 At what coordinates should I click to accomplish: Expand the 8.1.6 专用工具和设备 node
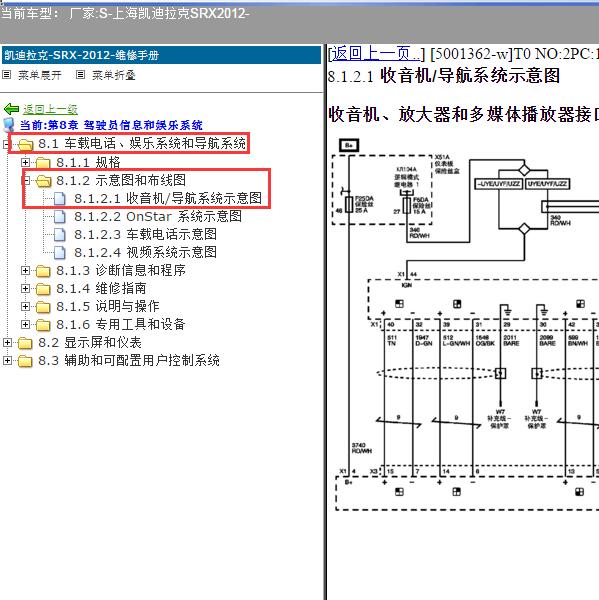[25, 324]
